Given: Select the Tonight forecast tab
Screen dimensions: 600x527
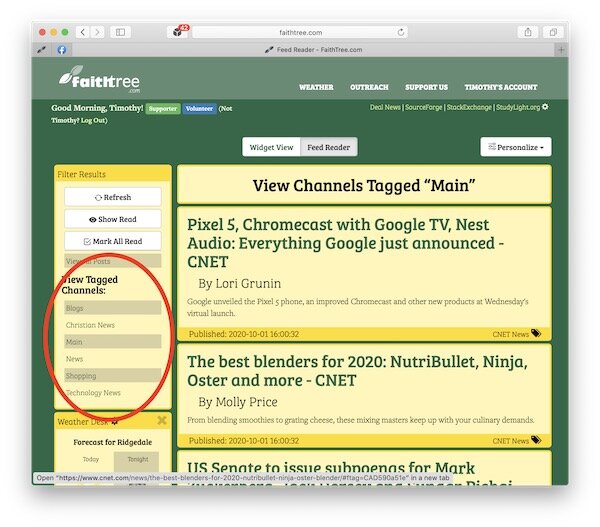Looking at the screenshot, I should click(138, 460).
